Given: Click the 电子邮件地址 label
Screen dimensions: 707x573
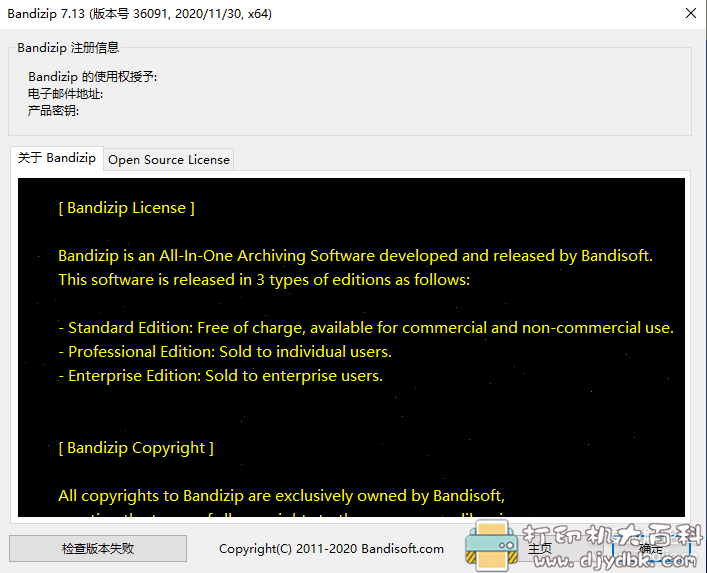Looking at the screenshot, I should (x=65, y=94).
